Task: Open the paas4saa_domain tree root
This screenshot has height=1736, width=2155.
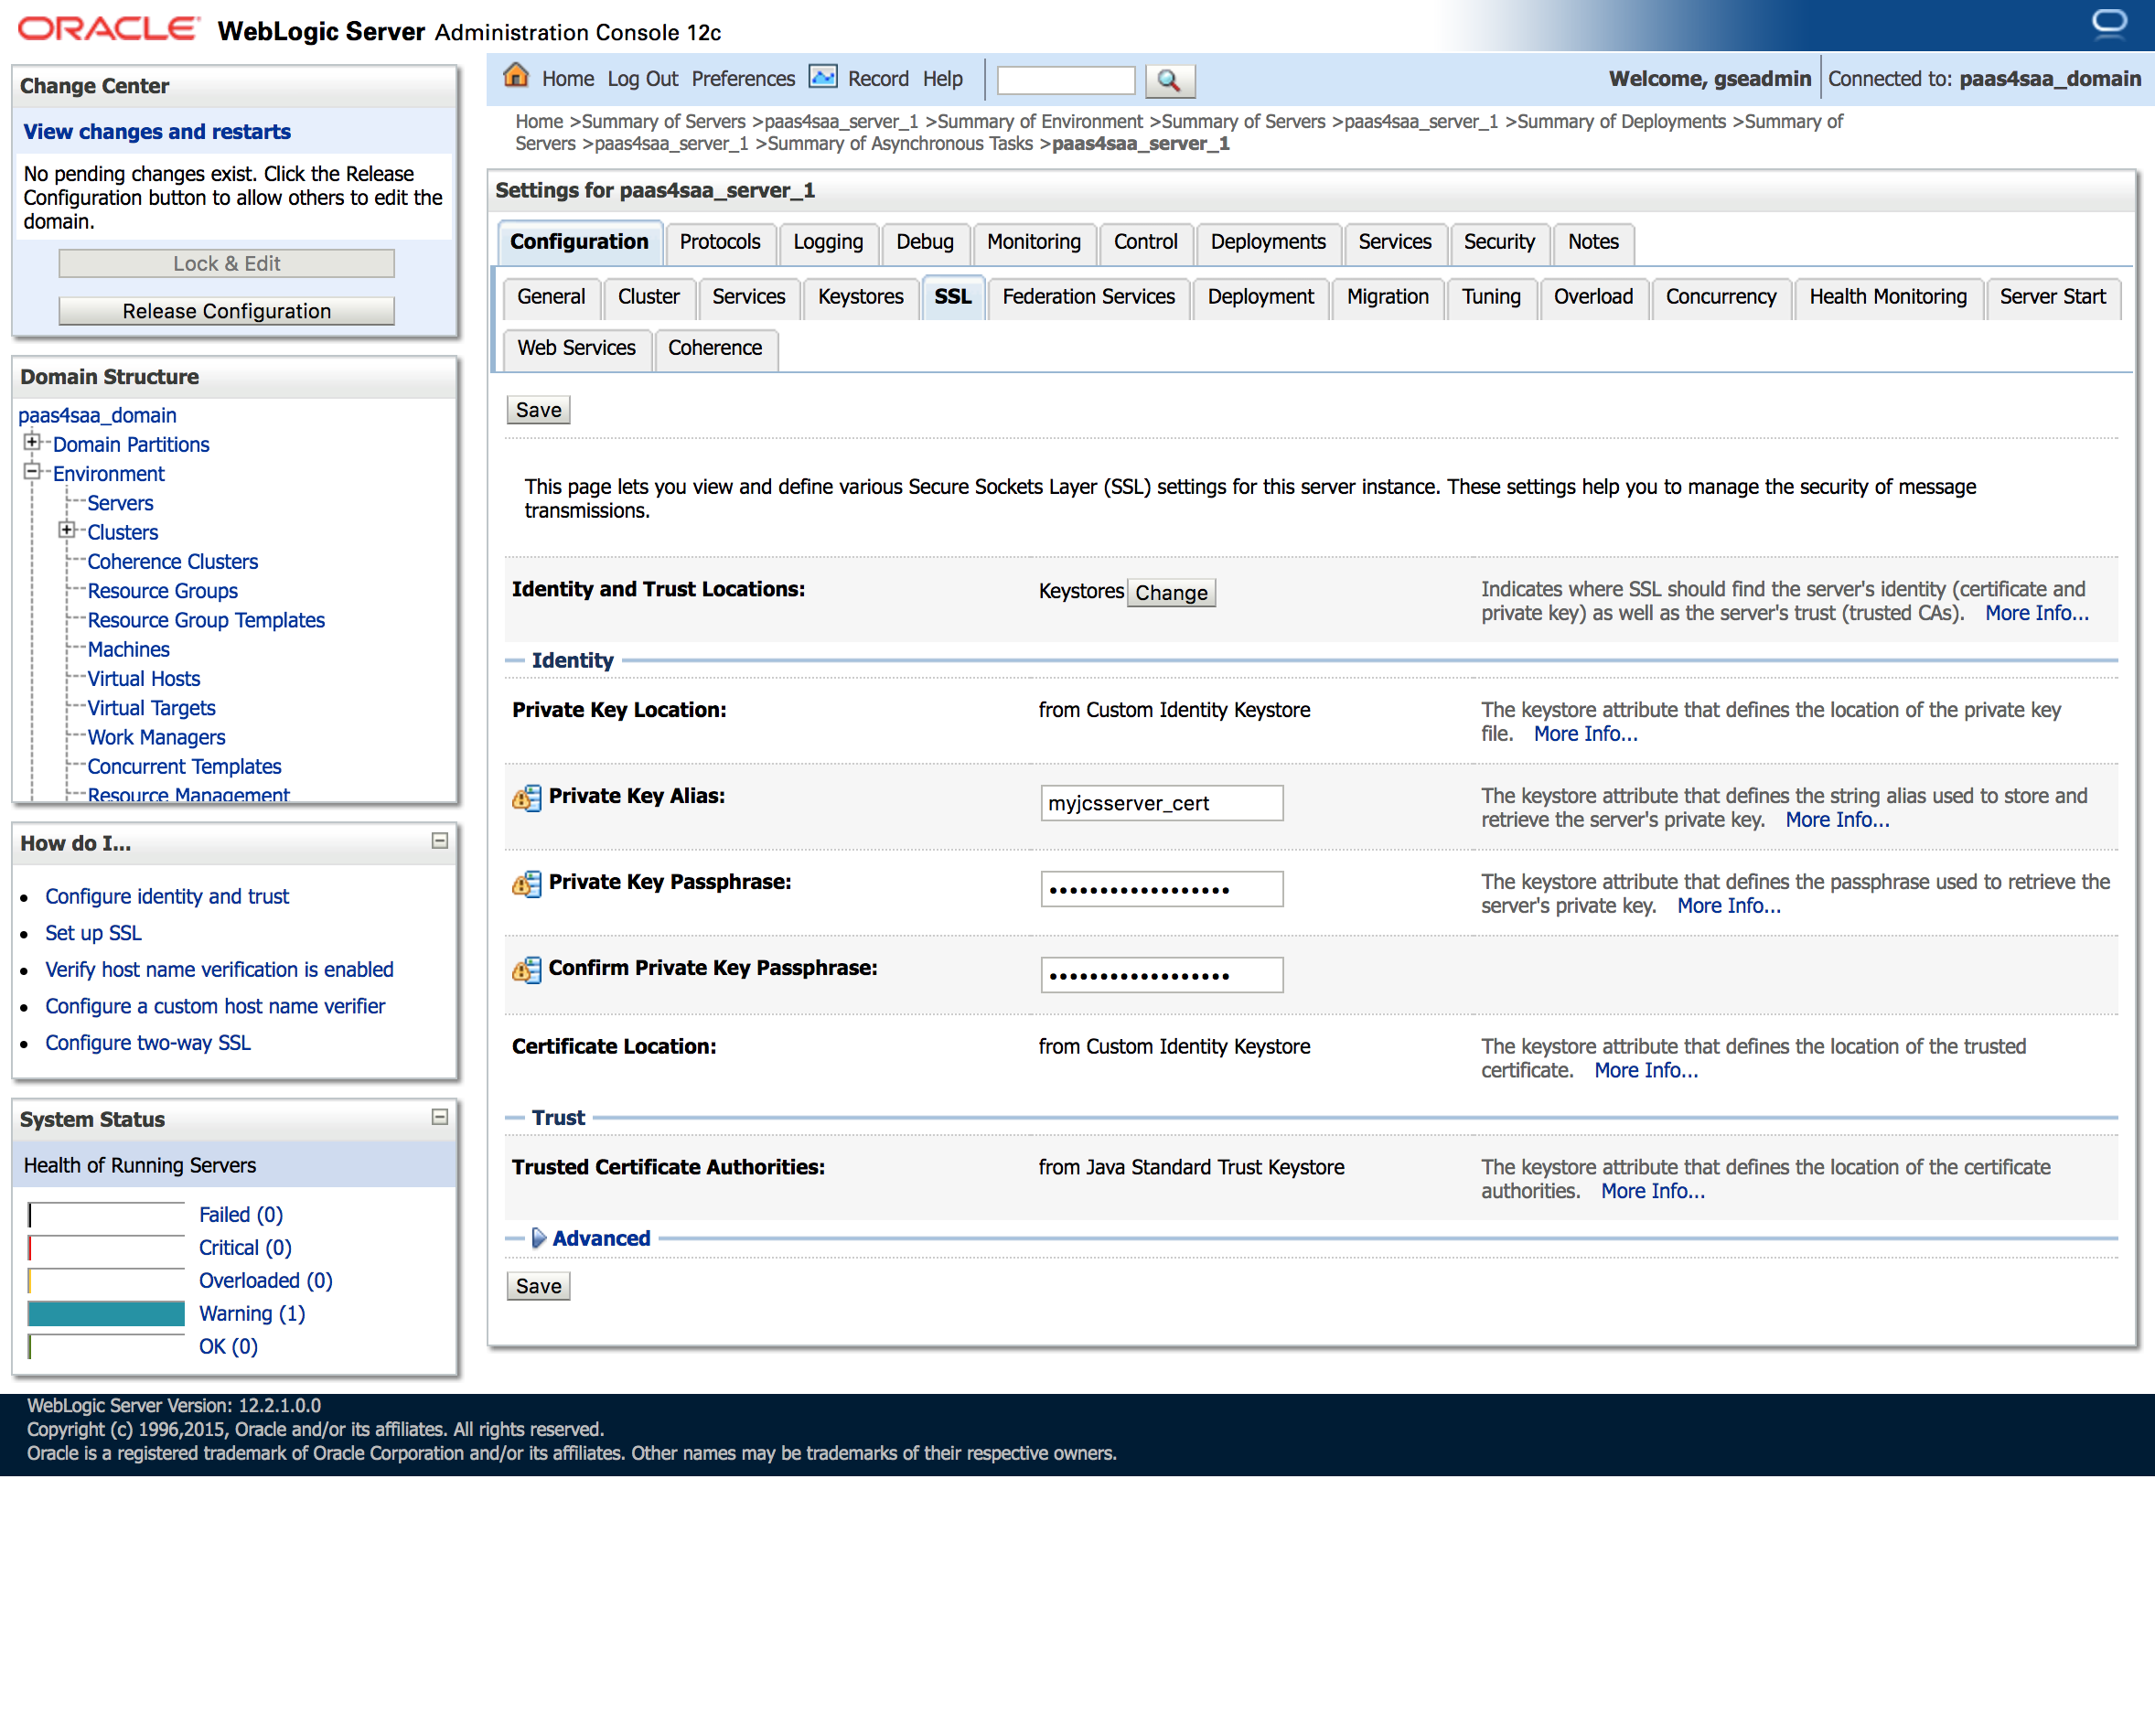Action: [97, 415]
